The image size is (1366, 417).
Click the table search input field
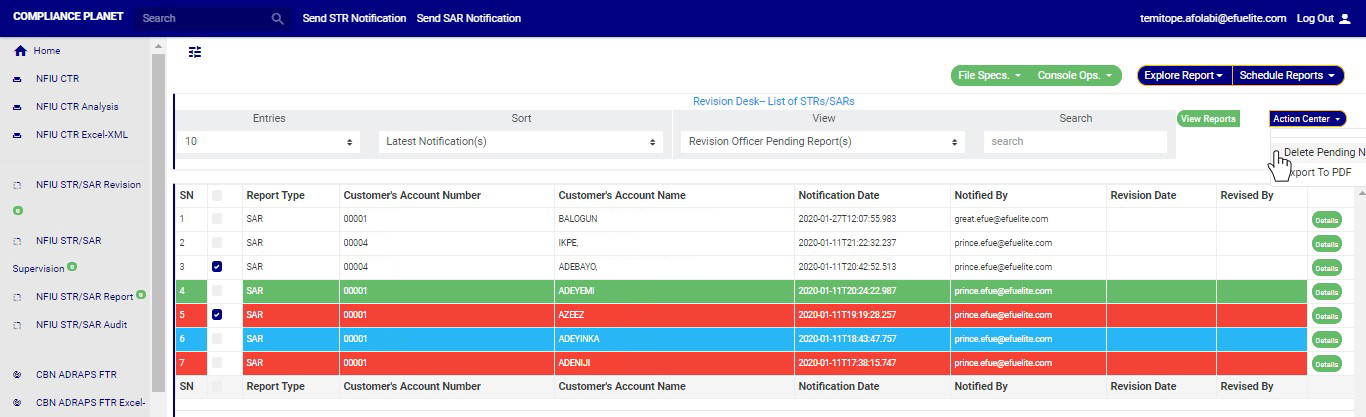(1075, 142)
